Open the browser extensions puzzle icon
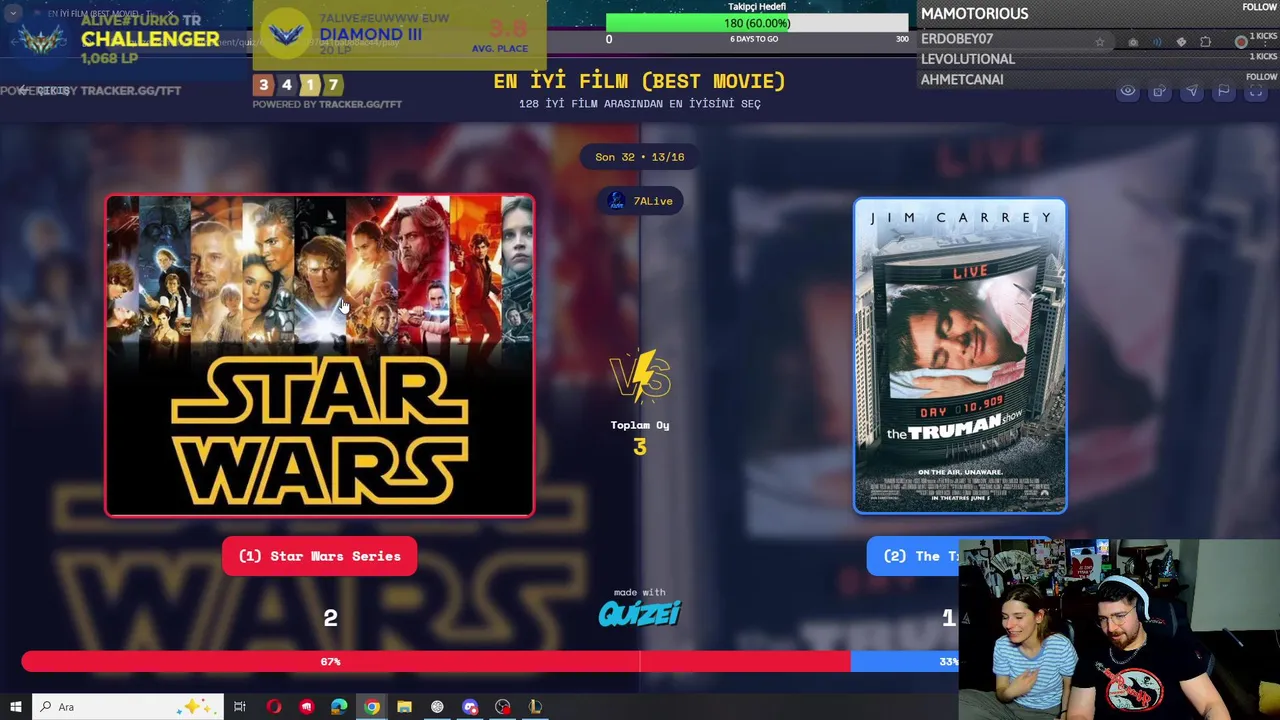This screenshot has width=1280, height=720. (x=1205, y=42)
